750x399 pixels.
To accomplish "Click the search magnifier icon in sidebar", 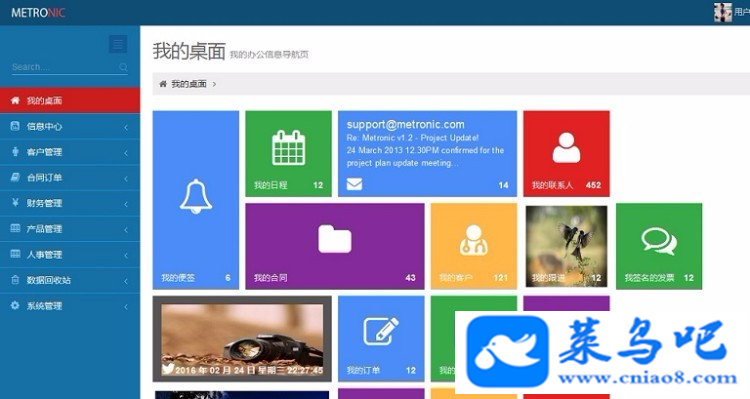I will pos(123,67).
